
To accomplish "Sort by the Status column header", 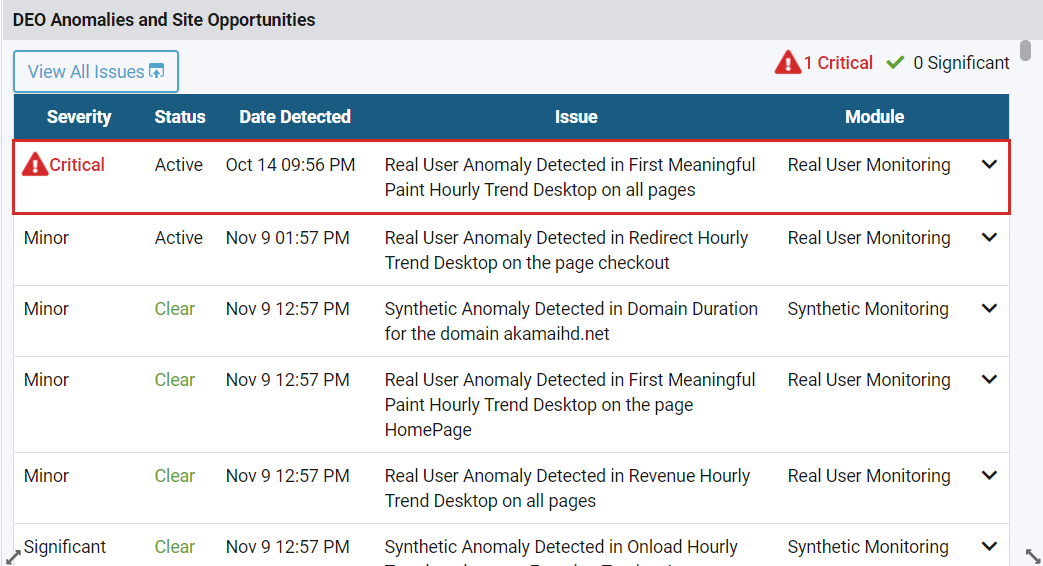I will 180,117.
